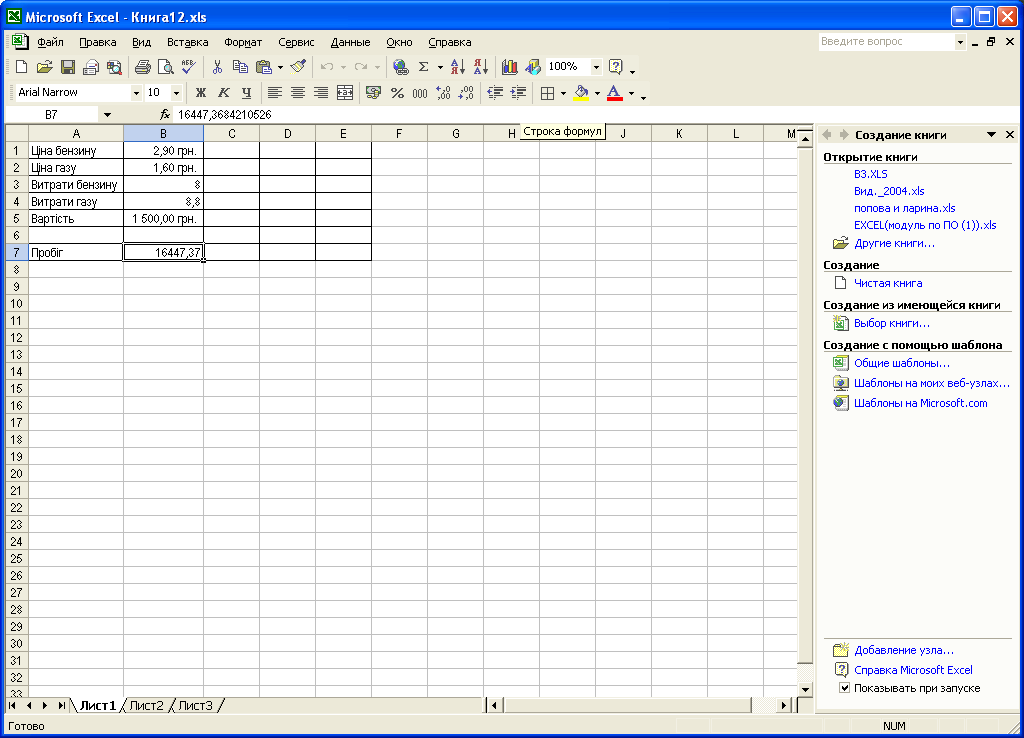Click the 'Введите вопрос' help box
1024x738 pixels.
[x=886, y=41]
